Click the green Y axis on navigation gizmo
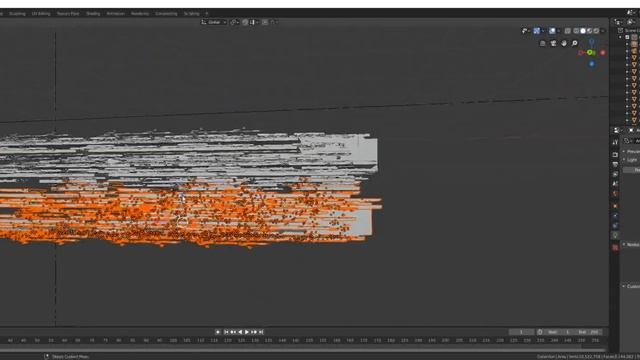Viewport: 640px width, 360px height. 590,52
